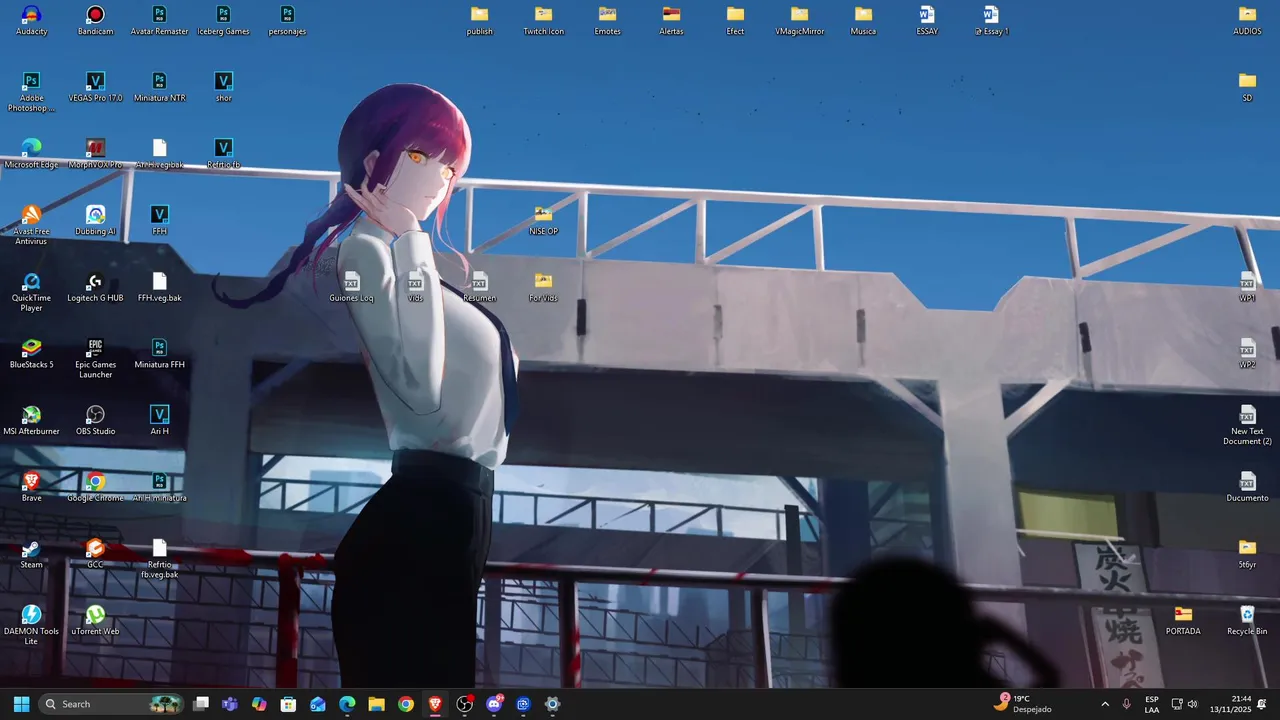Select Essay 1 Word document
The height and width of the screenshot is (720, 1280).
991,20
